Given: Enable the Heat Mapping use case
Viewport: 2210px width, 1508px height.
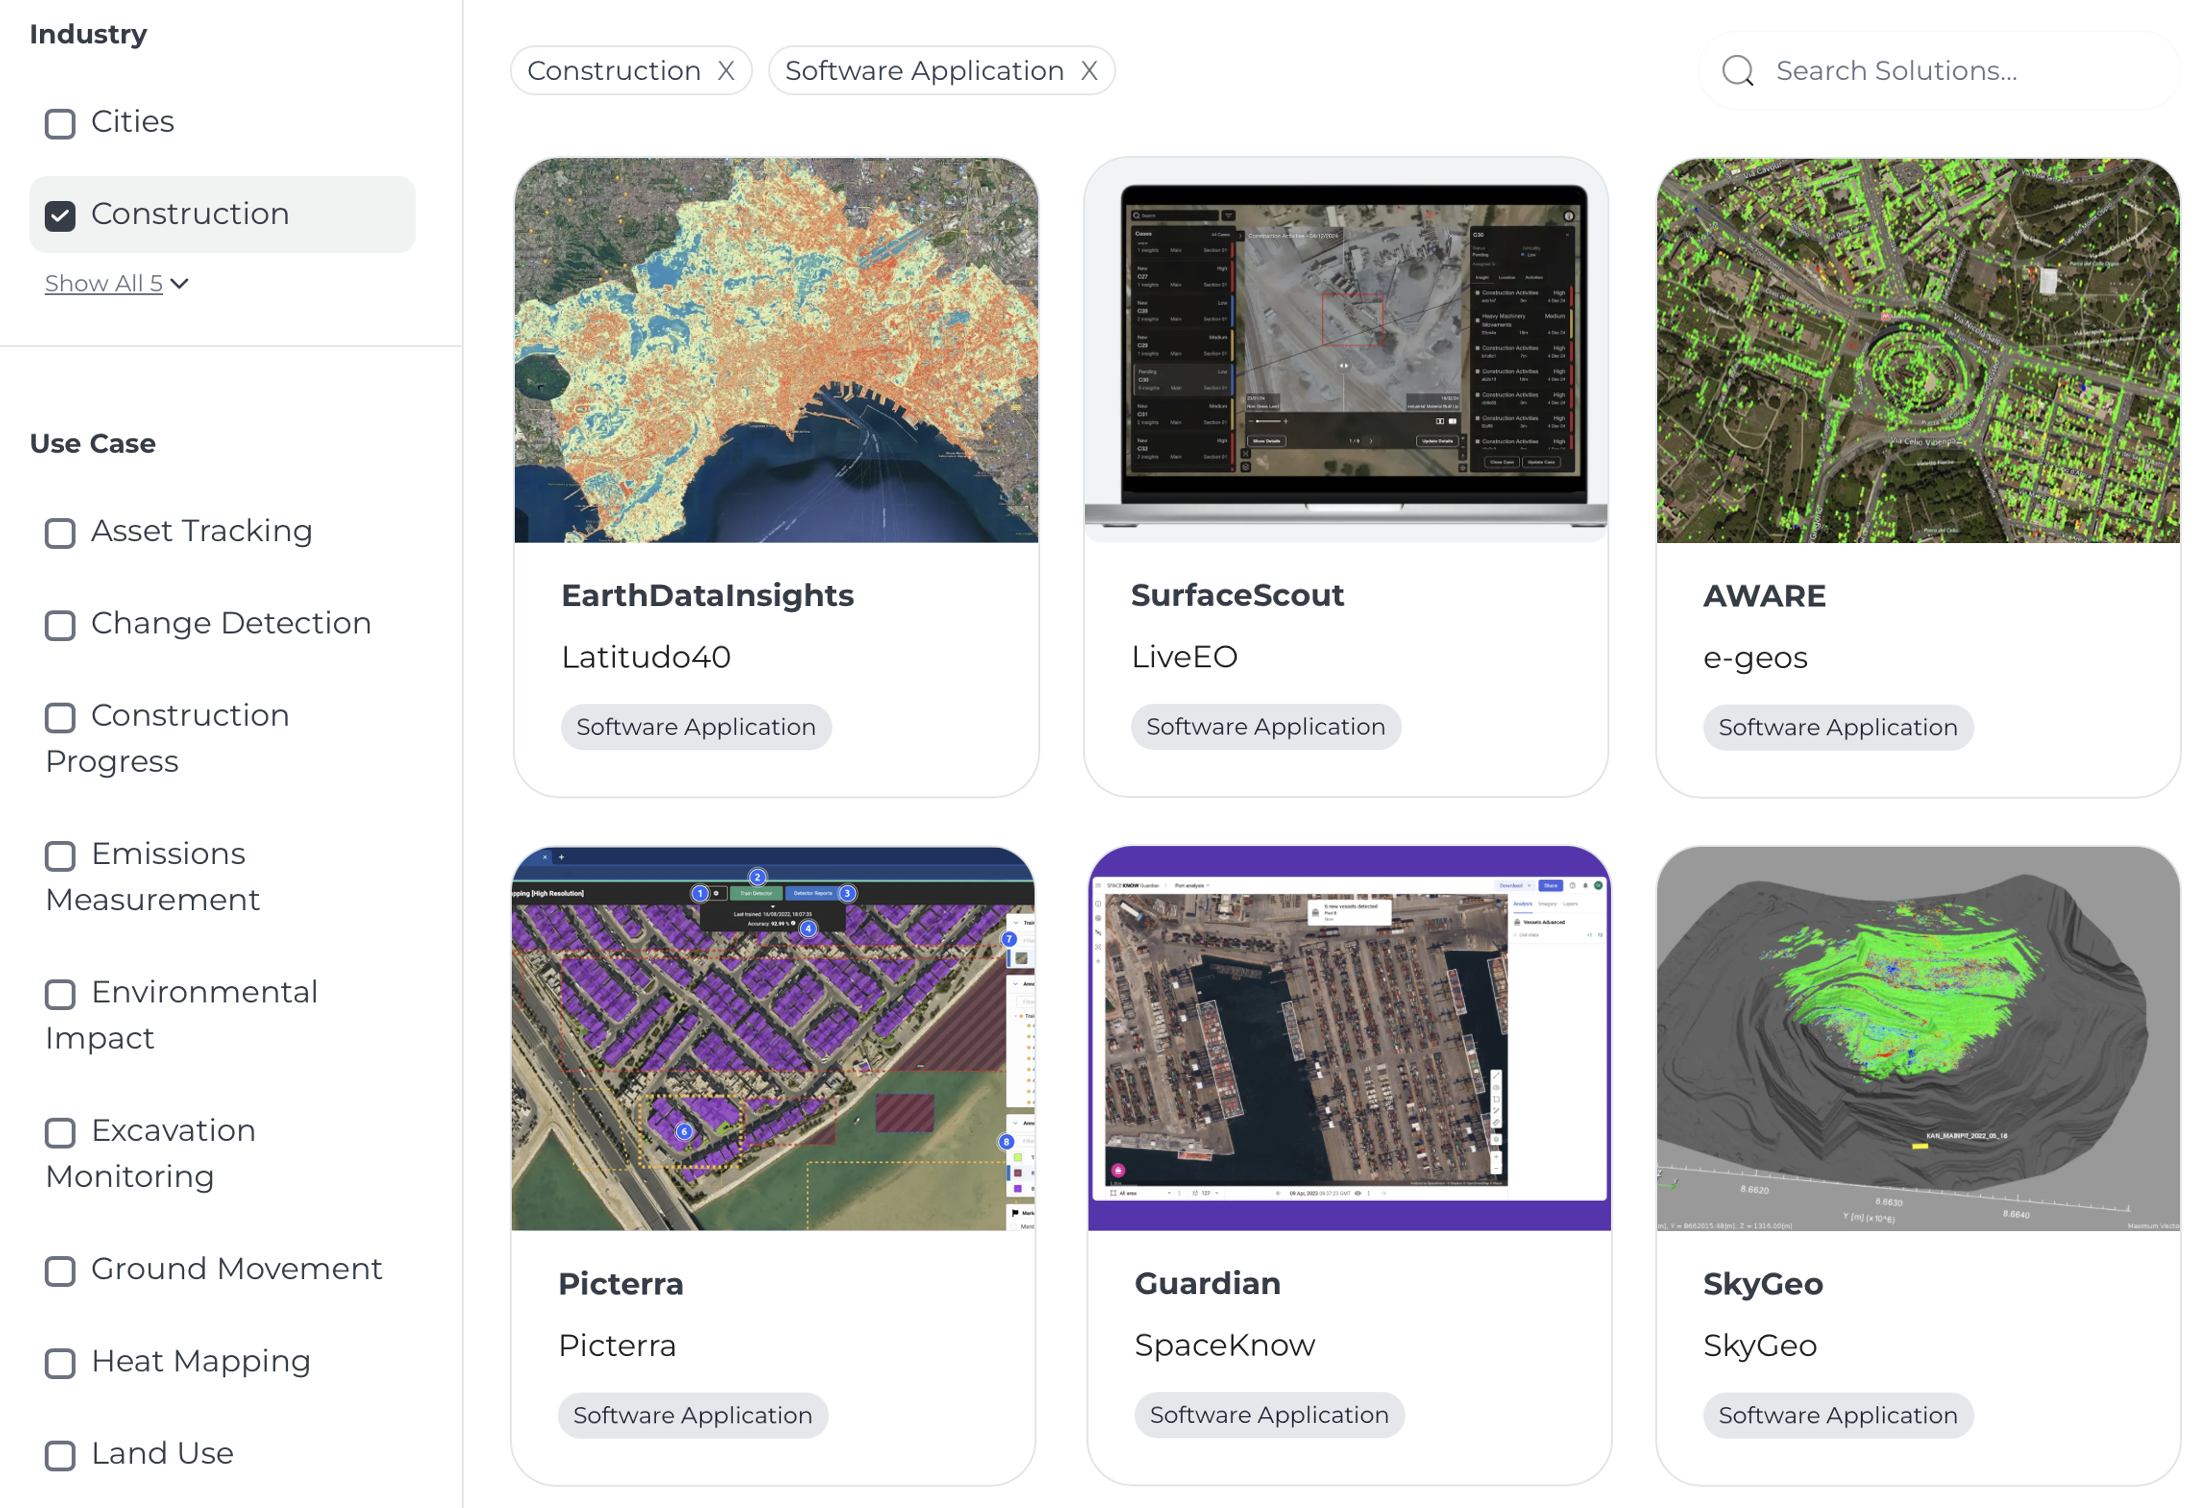Looking at the screenshot, I should tap(60, 1363).
